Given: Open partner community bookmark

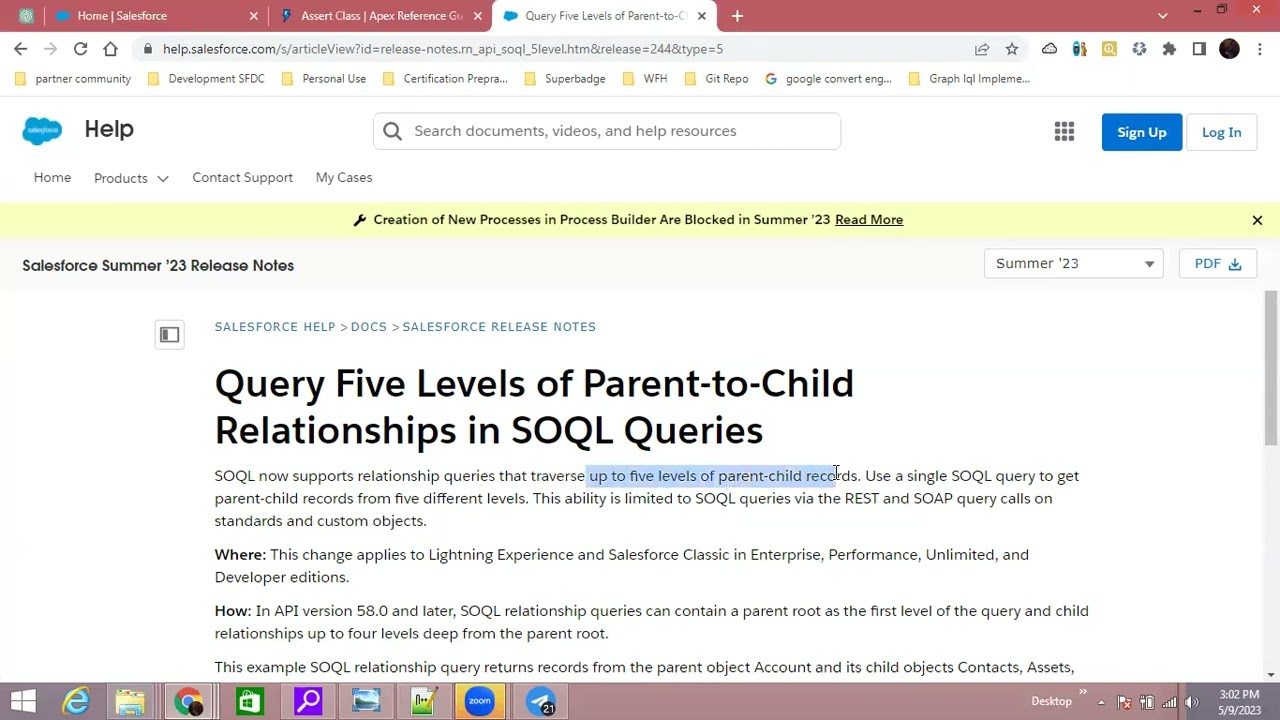Looking at the screenshot, I should tap(73, 79).
